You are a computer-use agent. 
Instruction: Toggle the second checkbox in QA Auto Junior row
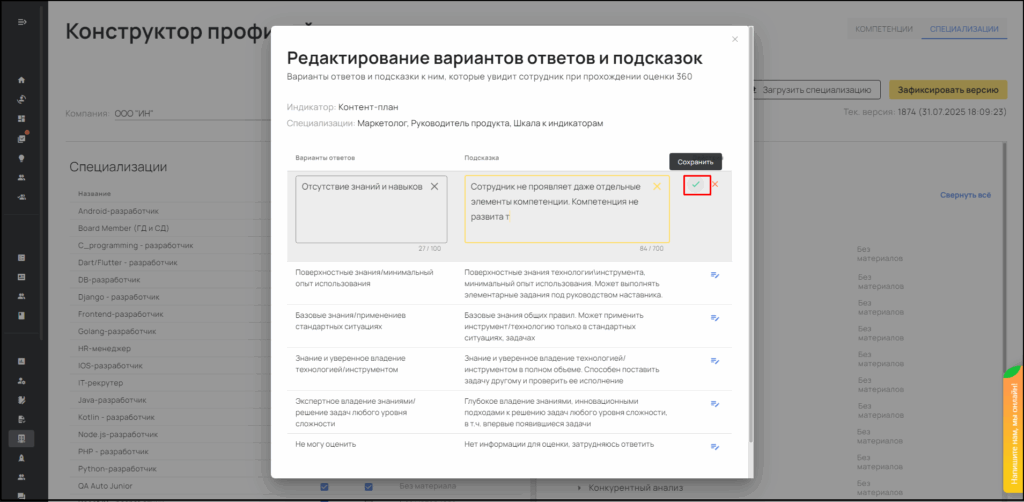369,487
